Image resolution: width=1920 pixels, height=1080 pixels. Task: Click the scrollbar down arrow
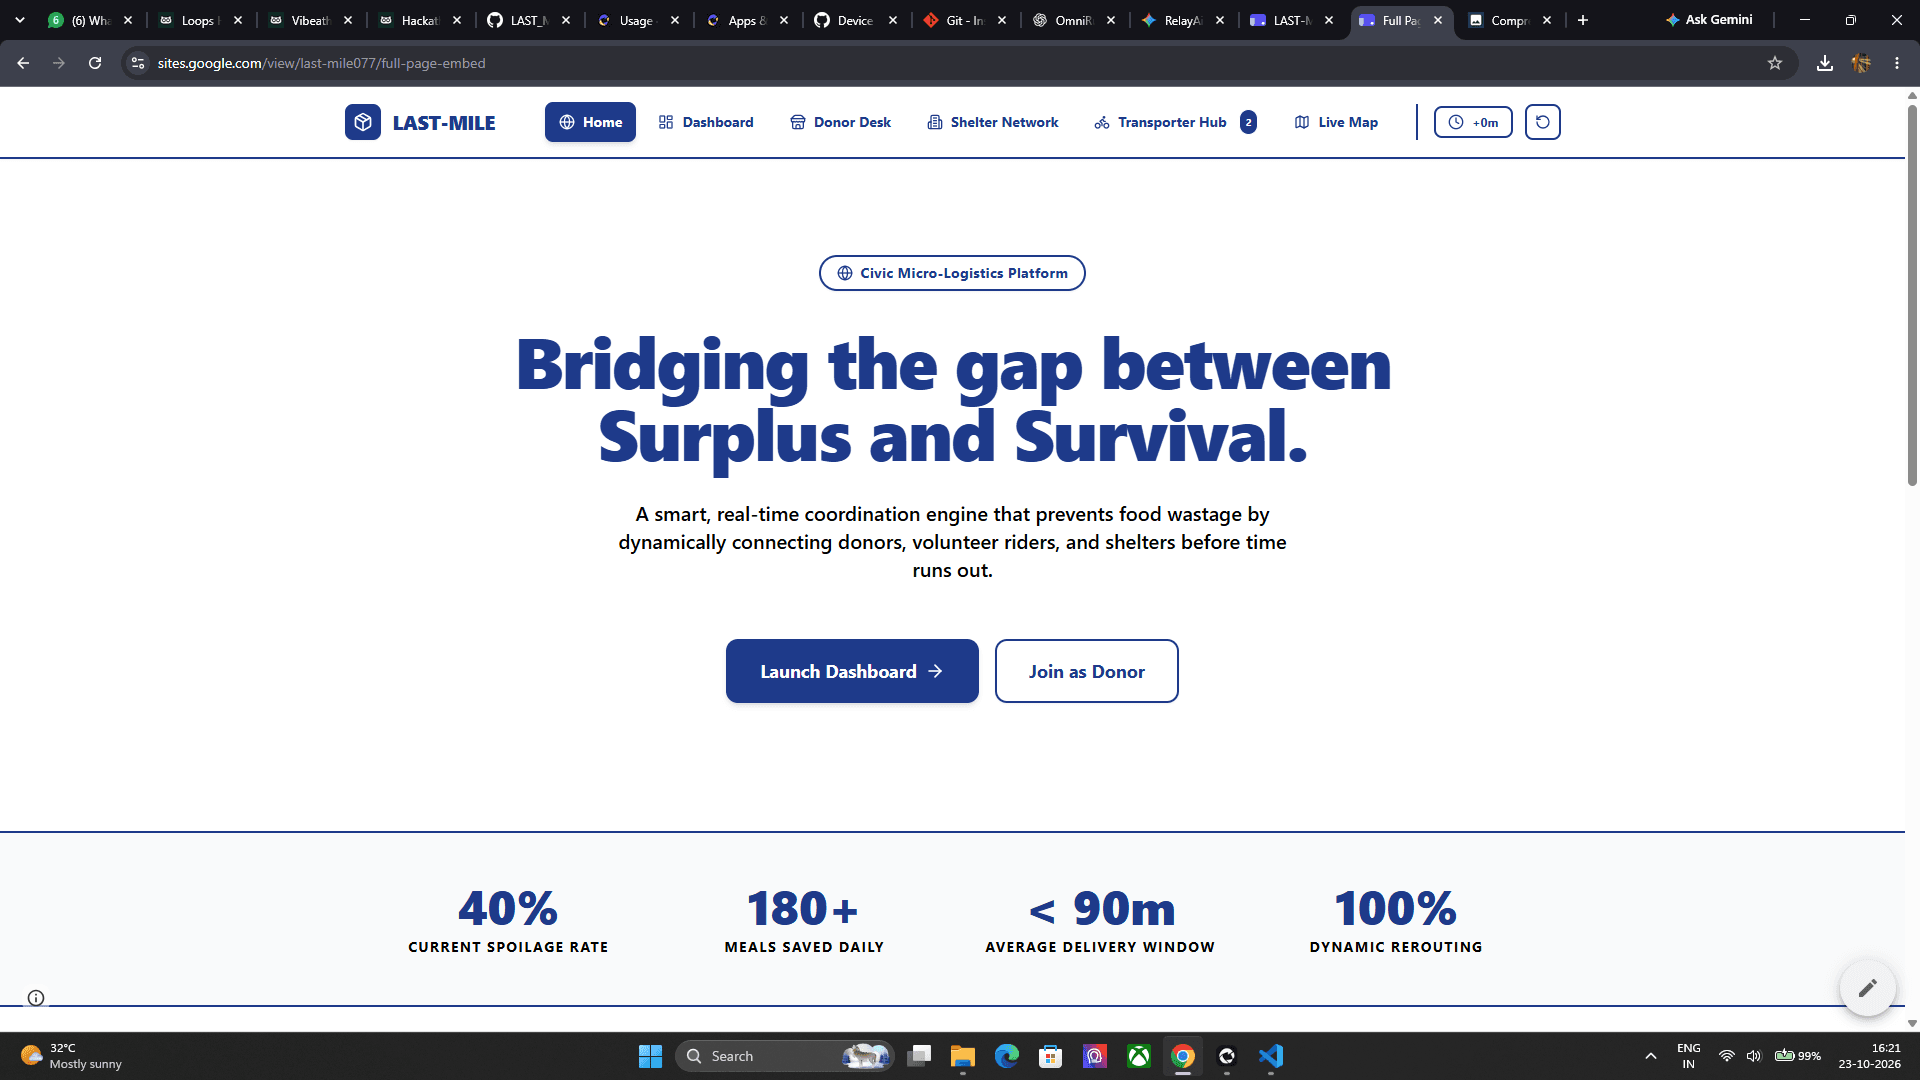pos(1912,1023)
